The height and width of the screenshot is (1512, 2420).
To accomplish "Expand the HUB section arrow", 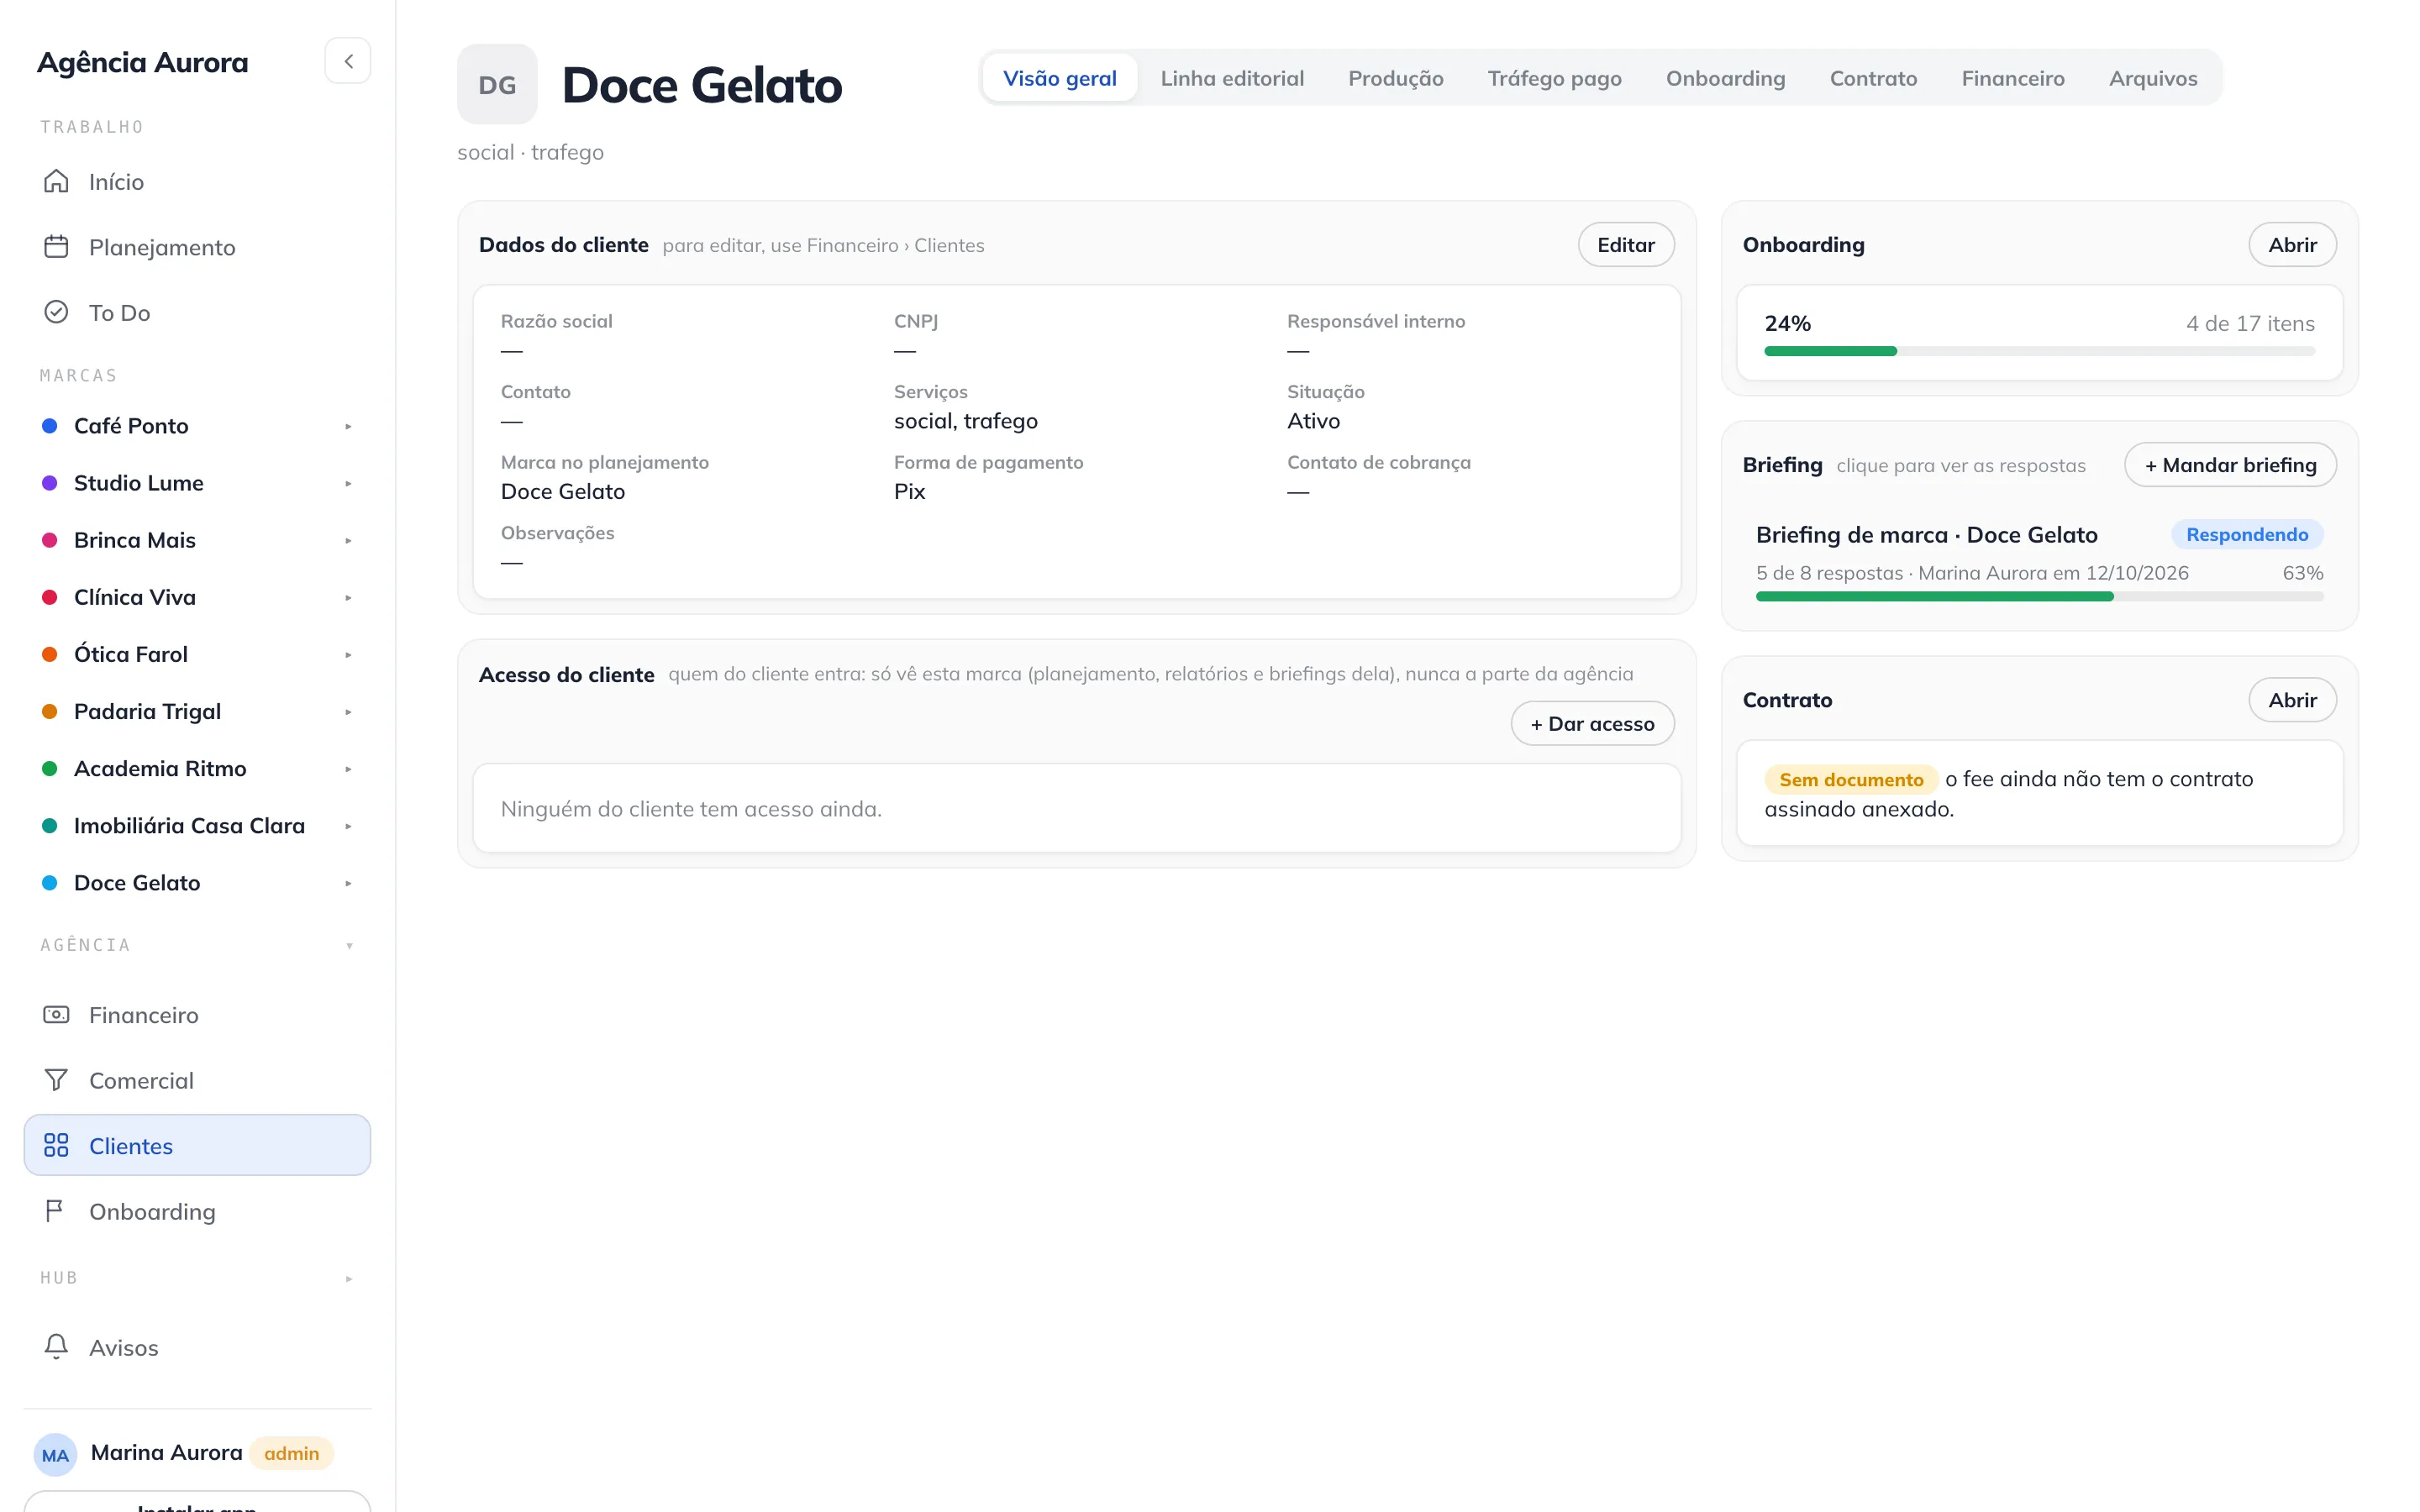I will coord(349,1278).
